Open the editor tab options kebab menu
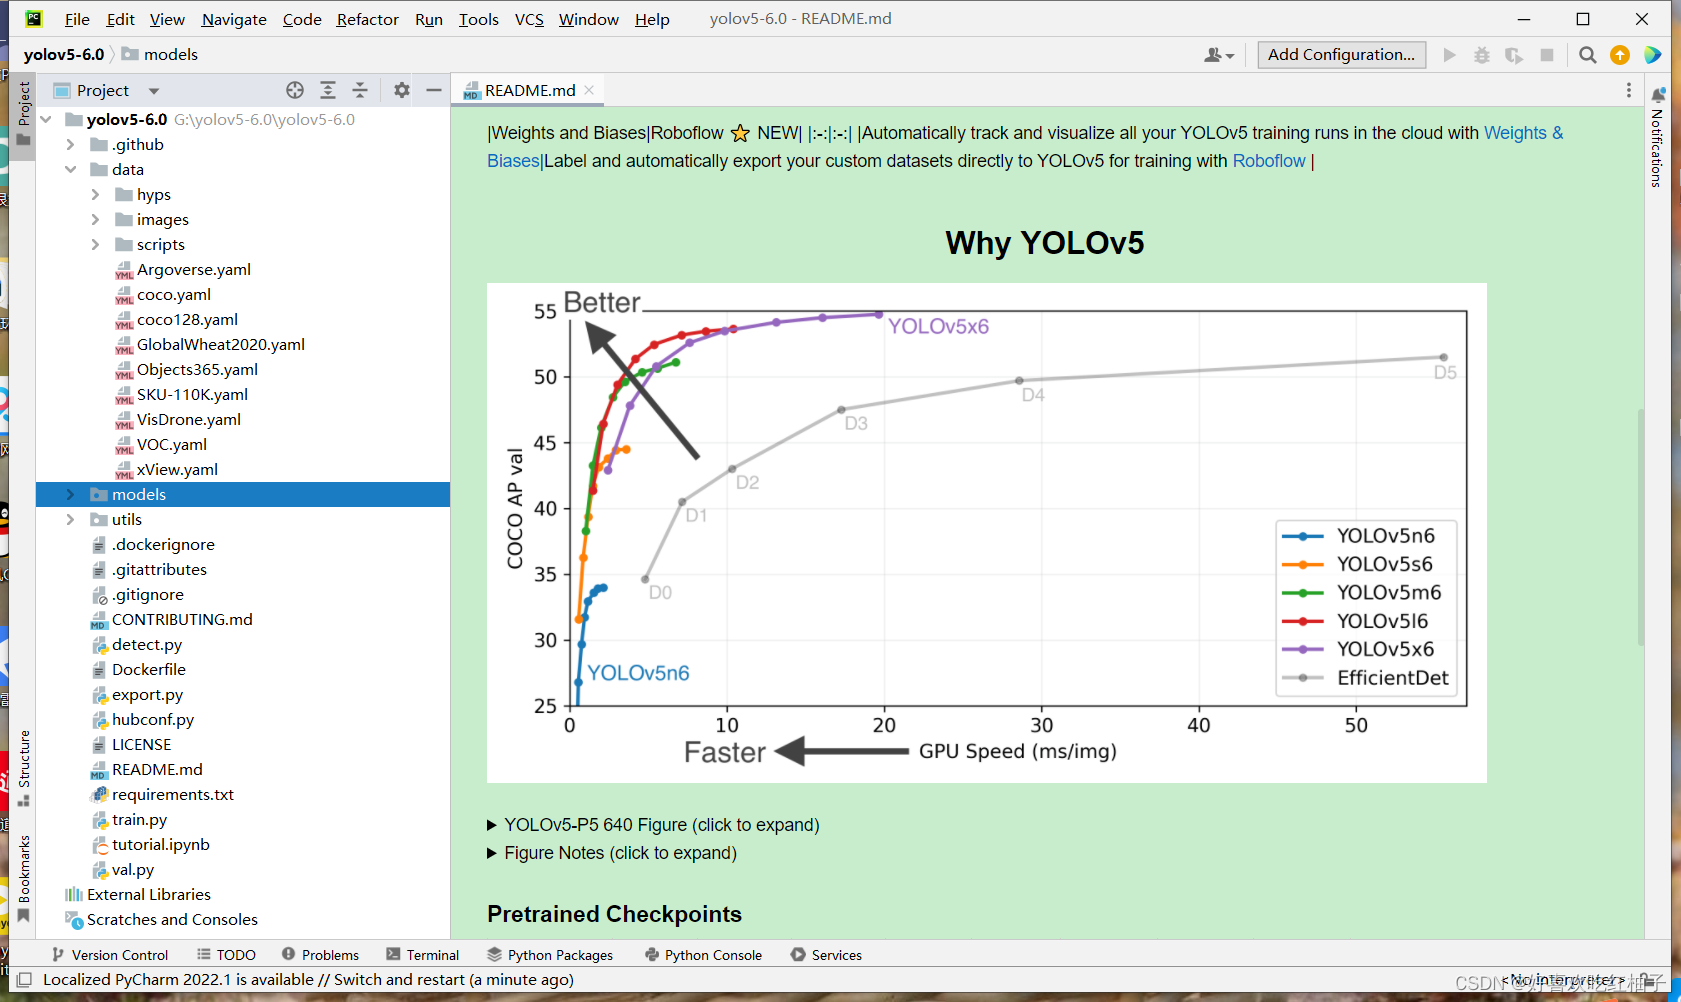Viewport: 1681px width, 1002px height. pyautogui.click(x=1629, y=90)
